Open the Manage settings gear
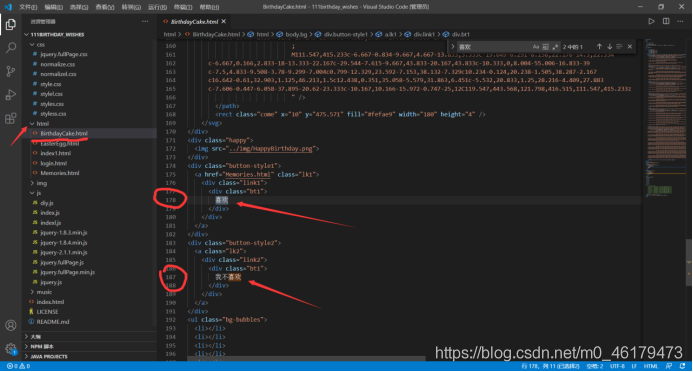Image resolution: width=693 pixels, height=372 pixels. pyautogui.click(x=11, y=349)
